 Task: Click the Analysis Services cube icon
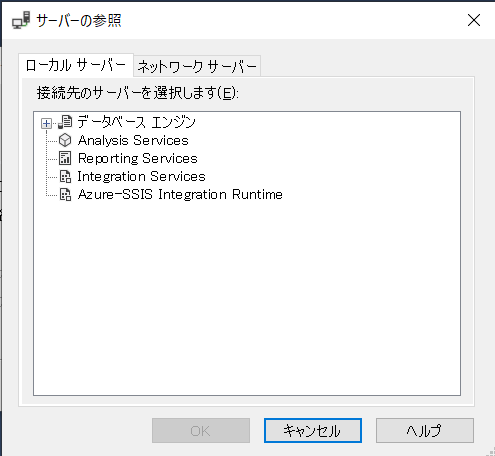click(65, 140)
